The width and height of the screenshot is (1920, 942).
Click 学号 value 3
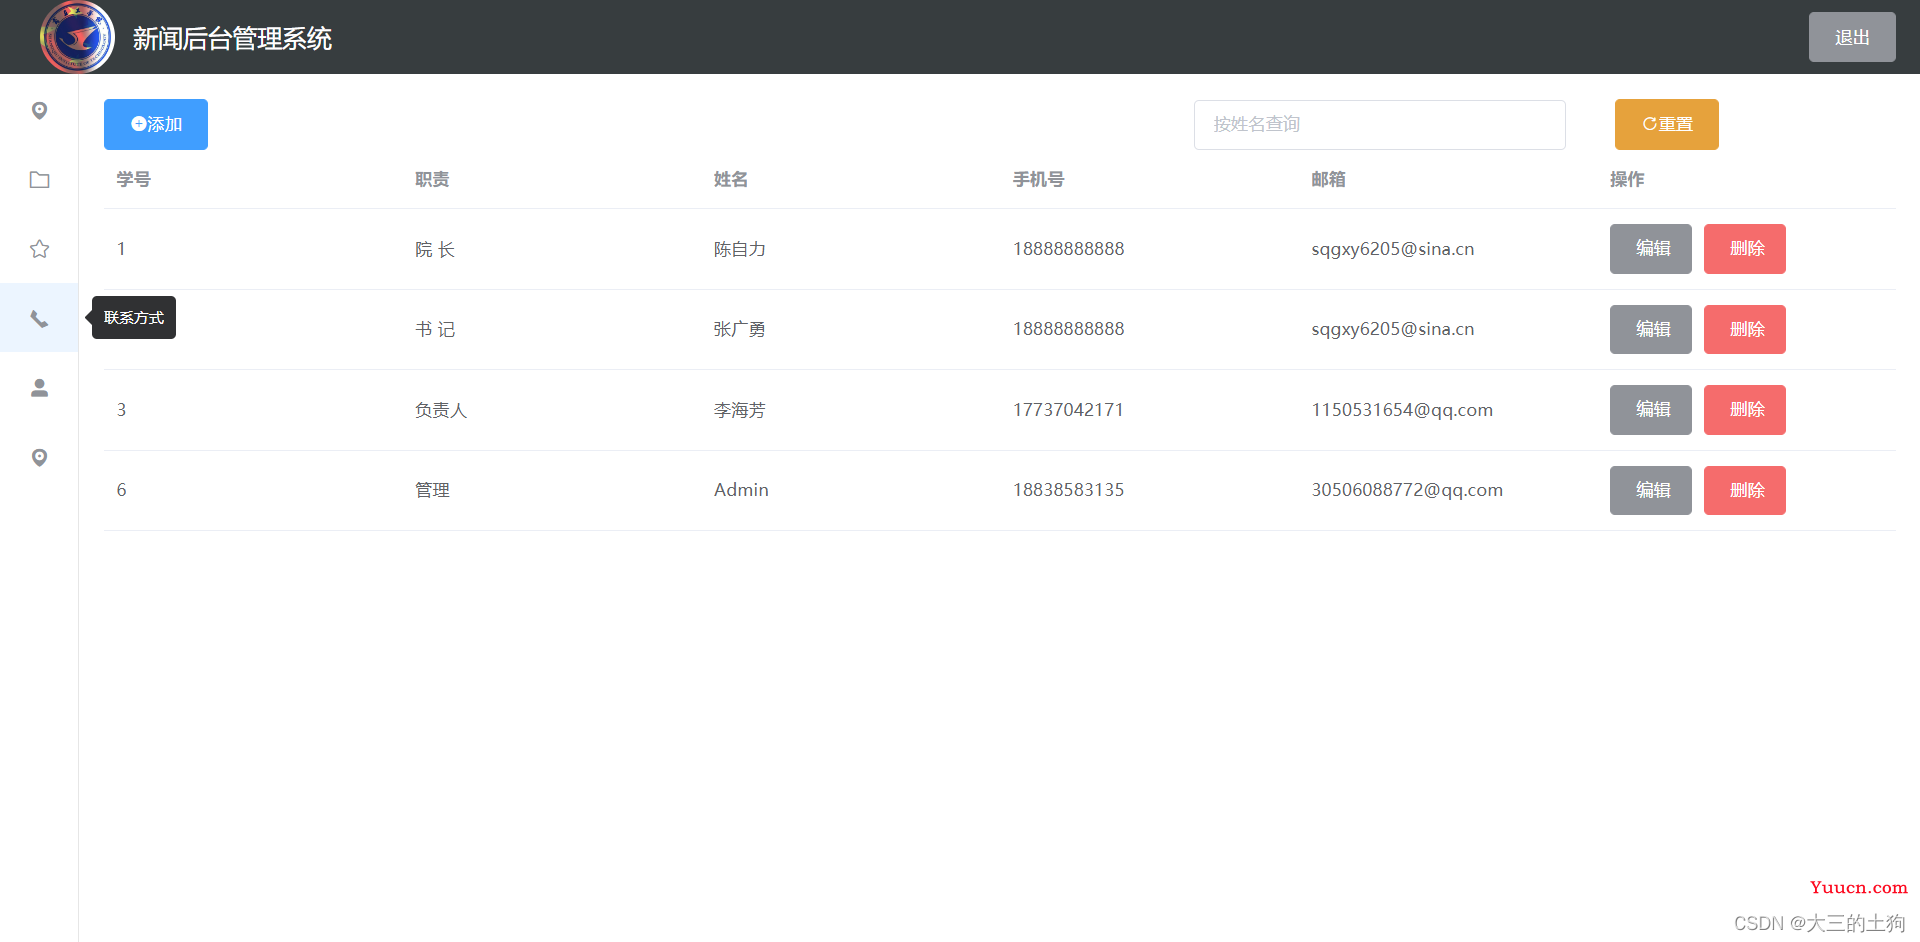click(x=121, y=410)
